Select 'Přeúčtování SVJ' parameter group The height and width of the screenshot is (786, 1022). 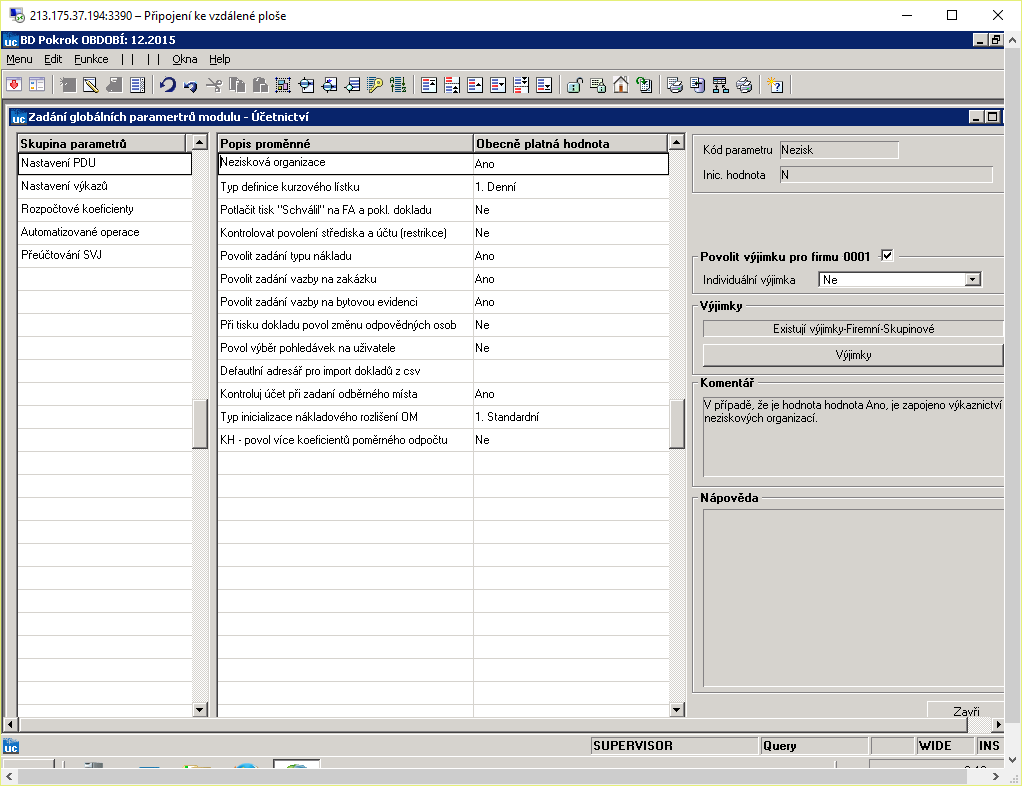[x=104, y=255]
